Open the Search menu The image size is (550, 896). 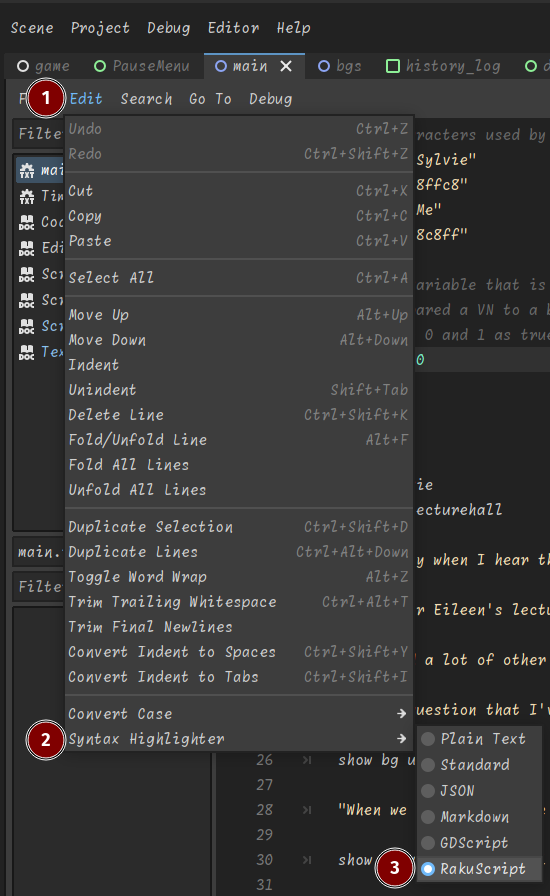146,99
